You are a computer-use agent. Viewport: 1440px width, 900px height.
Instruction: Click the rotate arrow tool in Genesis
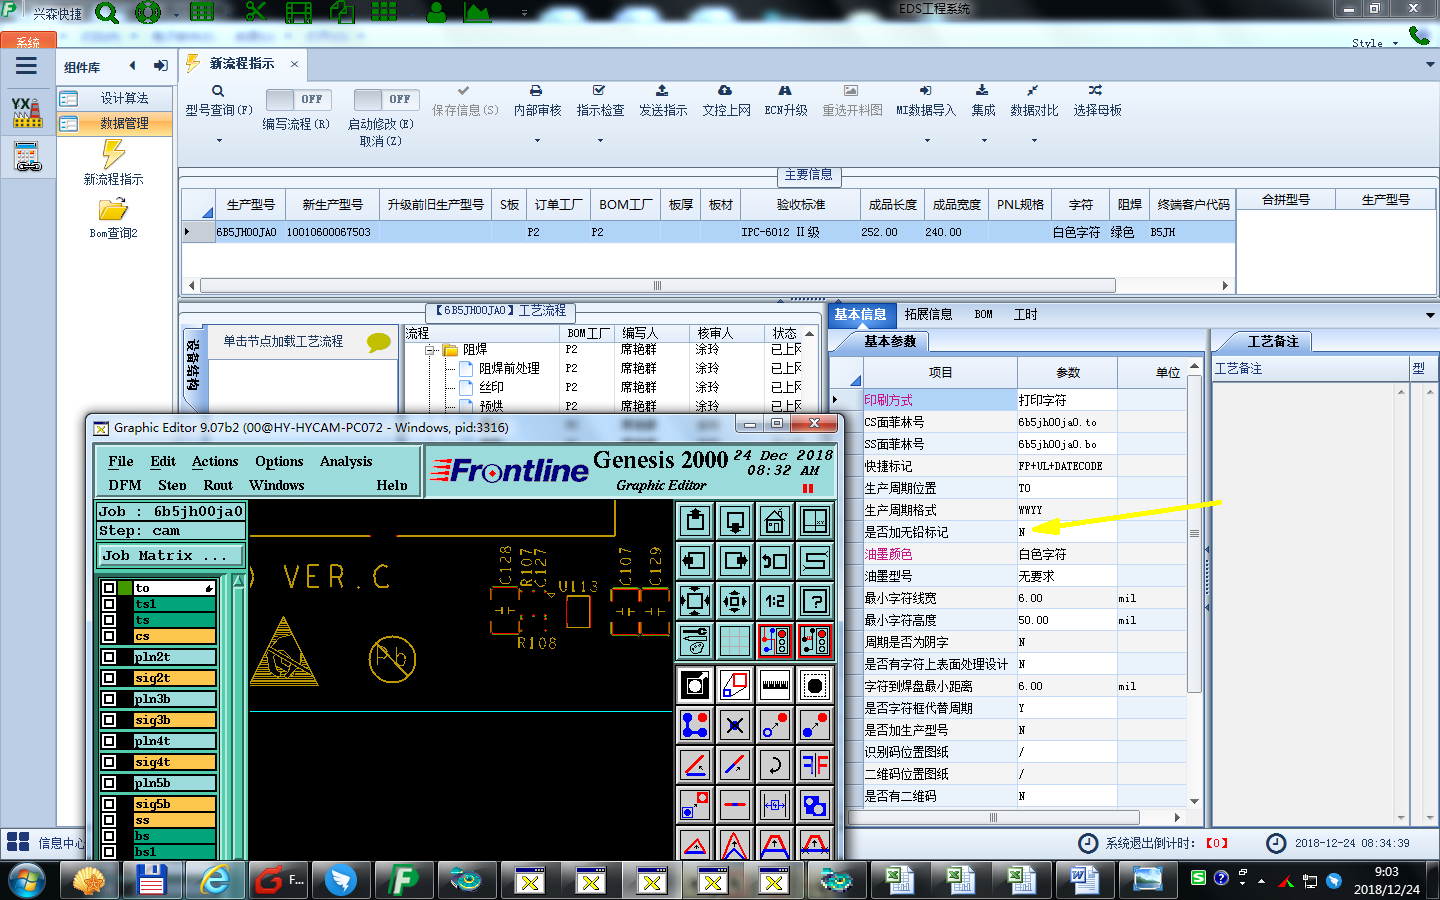(x=775, y=765)
